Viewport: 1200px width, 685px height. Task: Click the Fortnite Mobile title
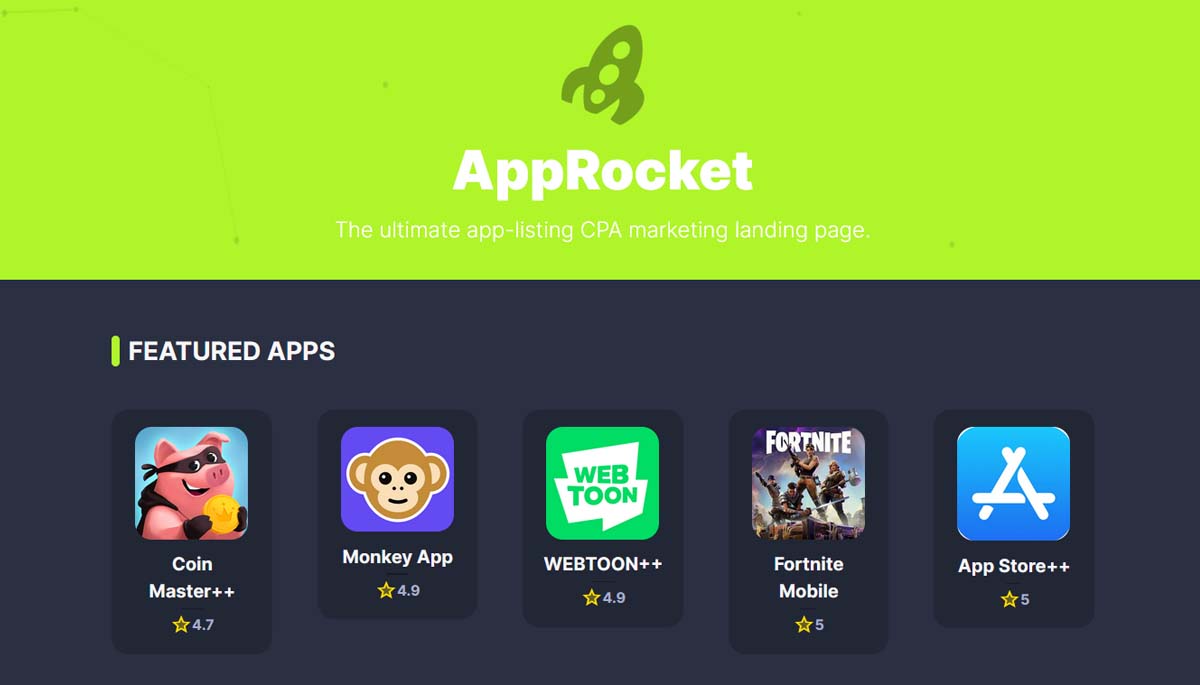(x=808, y=577)
